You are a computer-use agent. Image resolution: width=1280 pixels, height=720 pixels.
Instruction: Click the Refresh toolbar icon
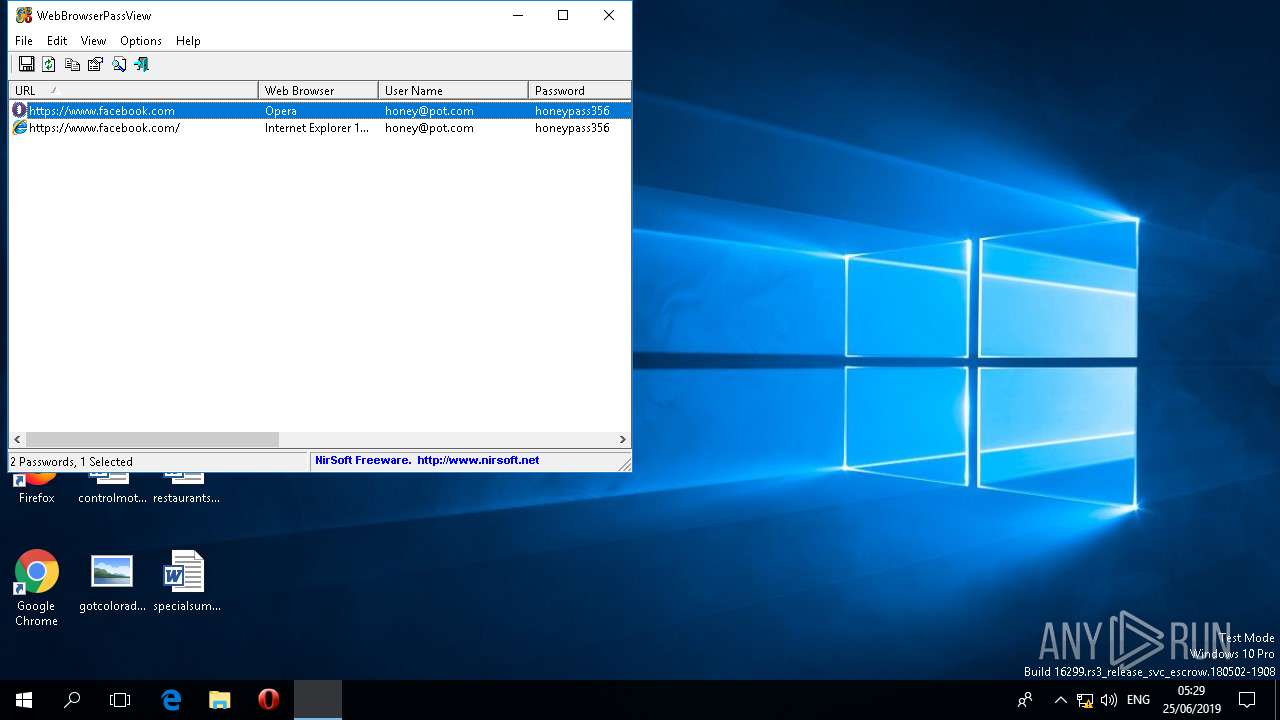click(x=49, y=64)
